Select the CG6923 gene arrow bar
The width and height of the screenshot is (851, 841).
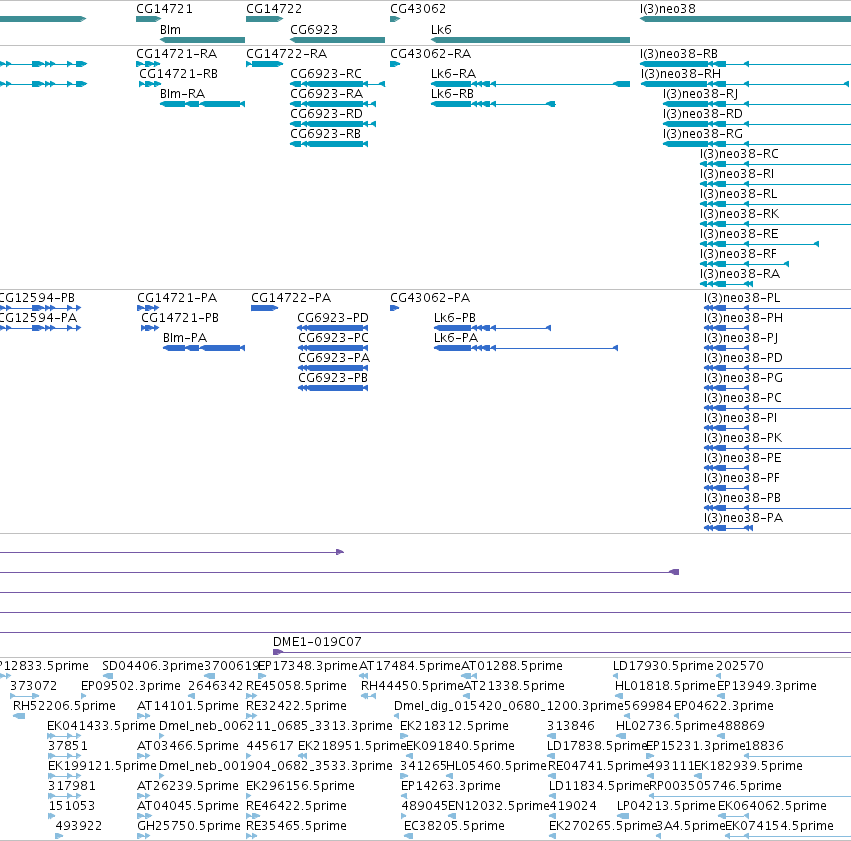(x=338, y=40)
